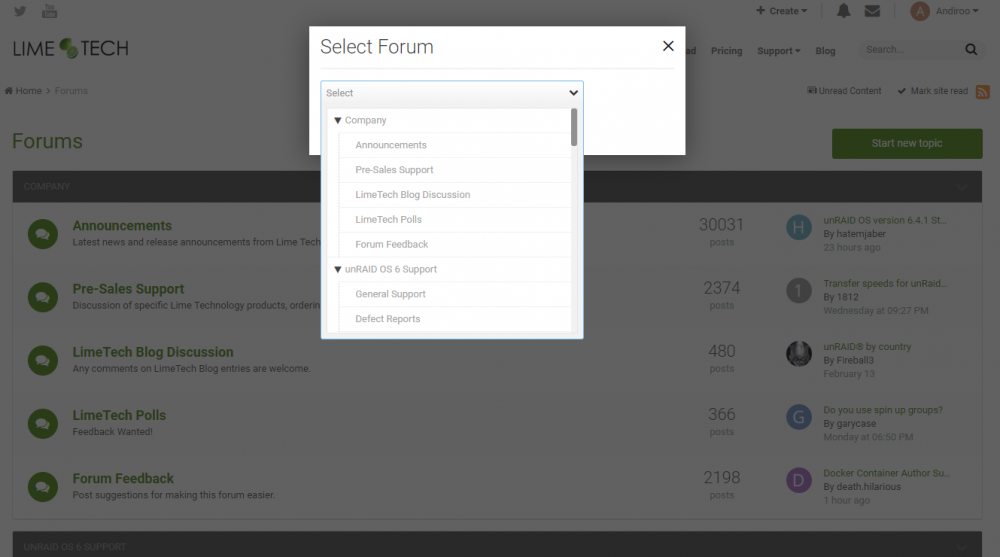Viewport: 1000px width, 557px height.
Task: Click Mark site read
Action: (933, 91)
